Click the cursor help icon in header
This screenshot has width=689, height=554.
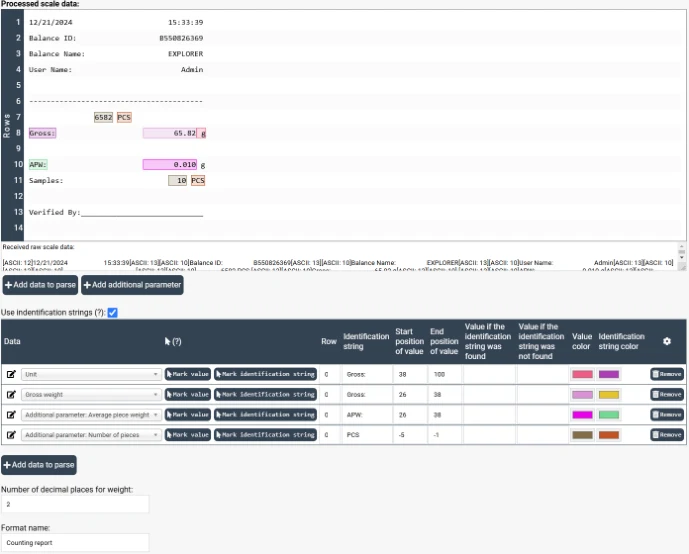173,341
